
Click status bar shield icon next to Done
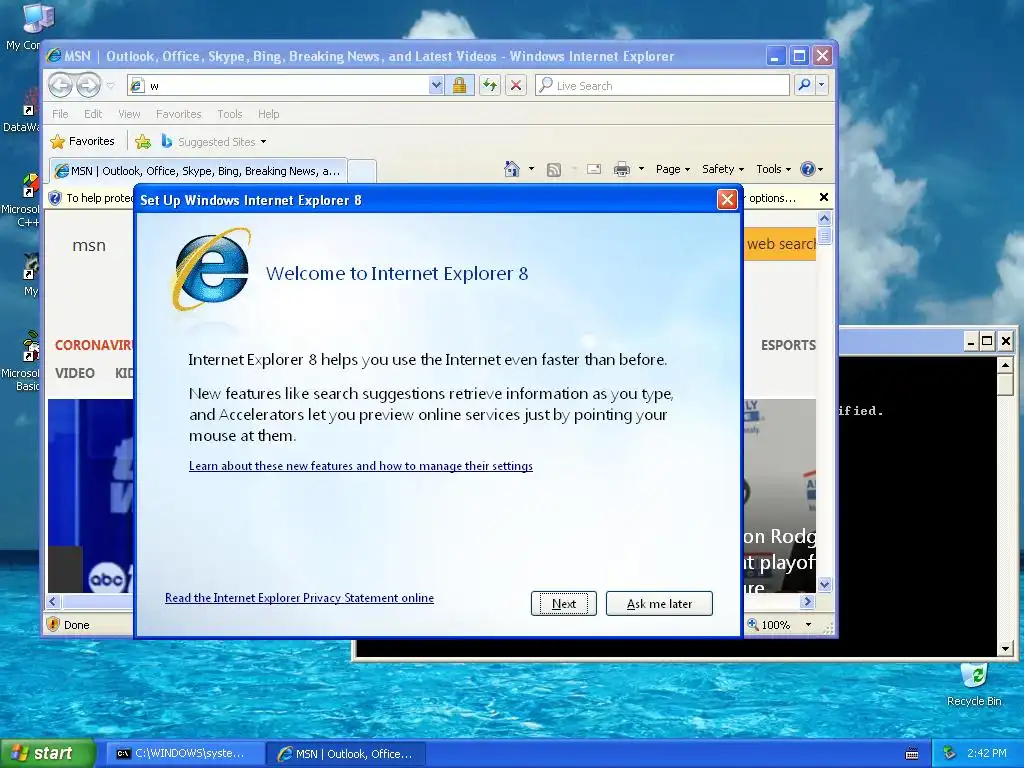point(54,624)
